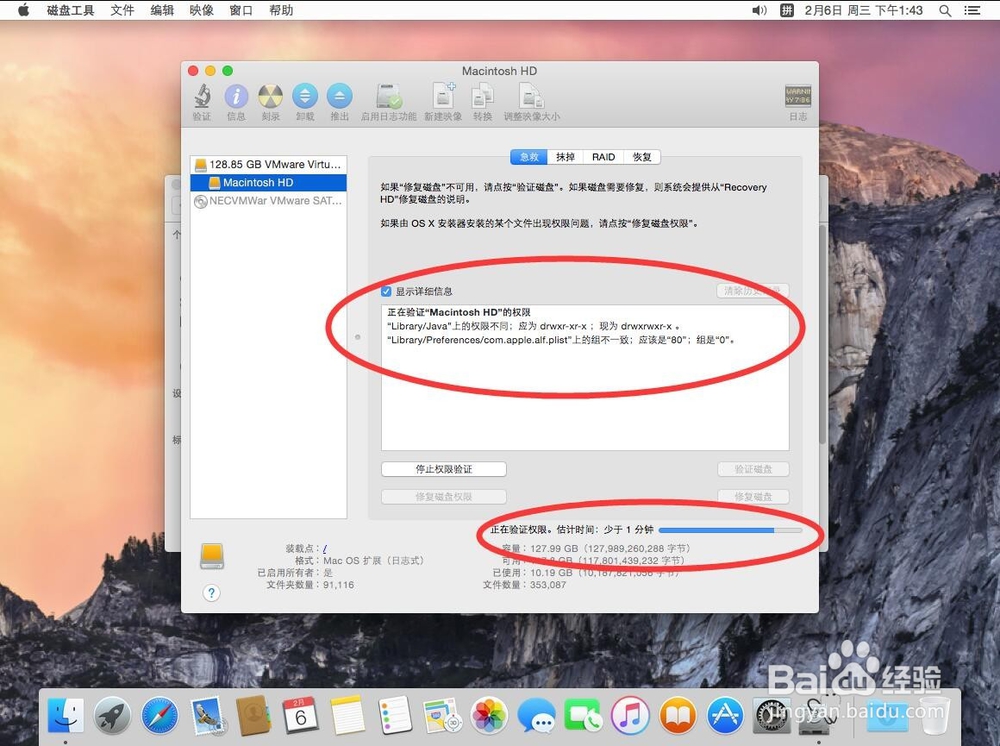Click the 正在验证"Macintosh HD"的权限 log line
This screenshot has width=1000, height=746.
tap(459, 312)
